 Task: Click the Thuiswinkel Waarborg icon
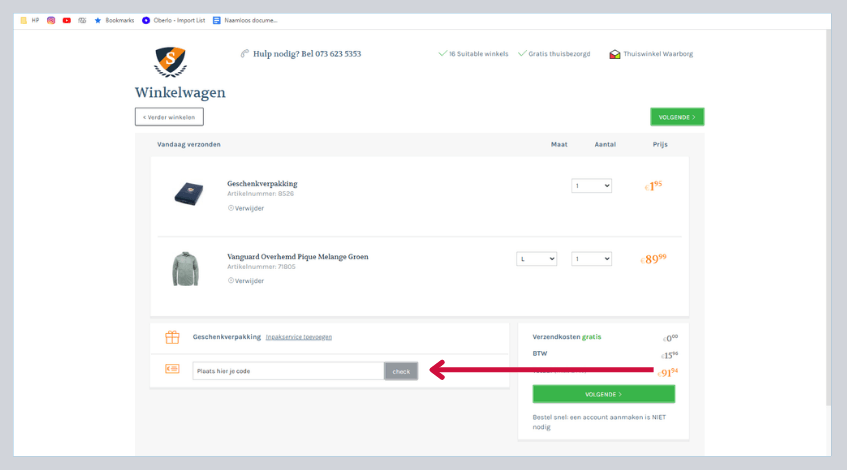point(615,54)
